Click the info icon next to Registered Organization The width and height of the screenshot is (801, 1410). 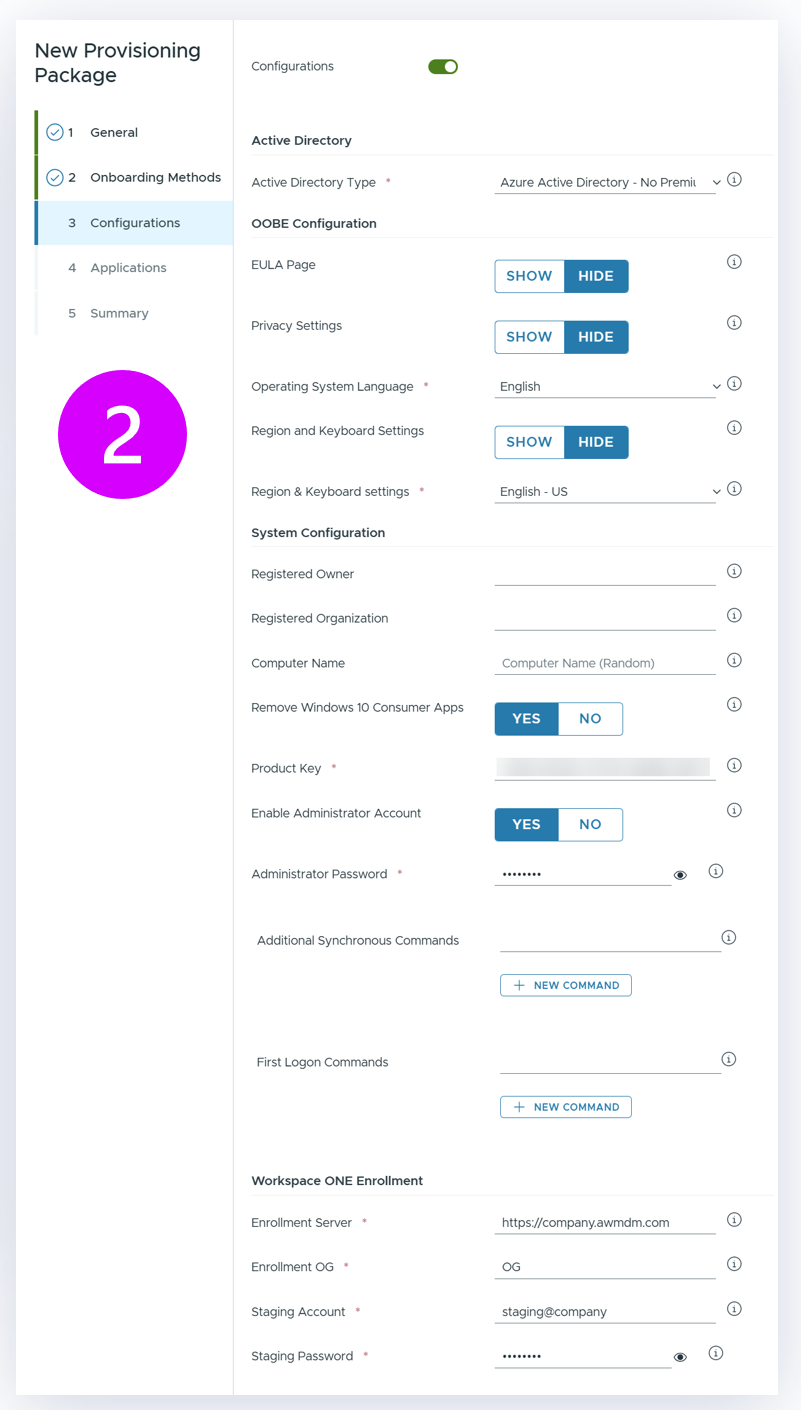[x=734, y=614]
